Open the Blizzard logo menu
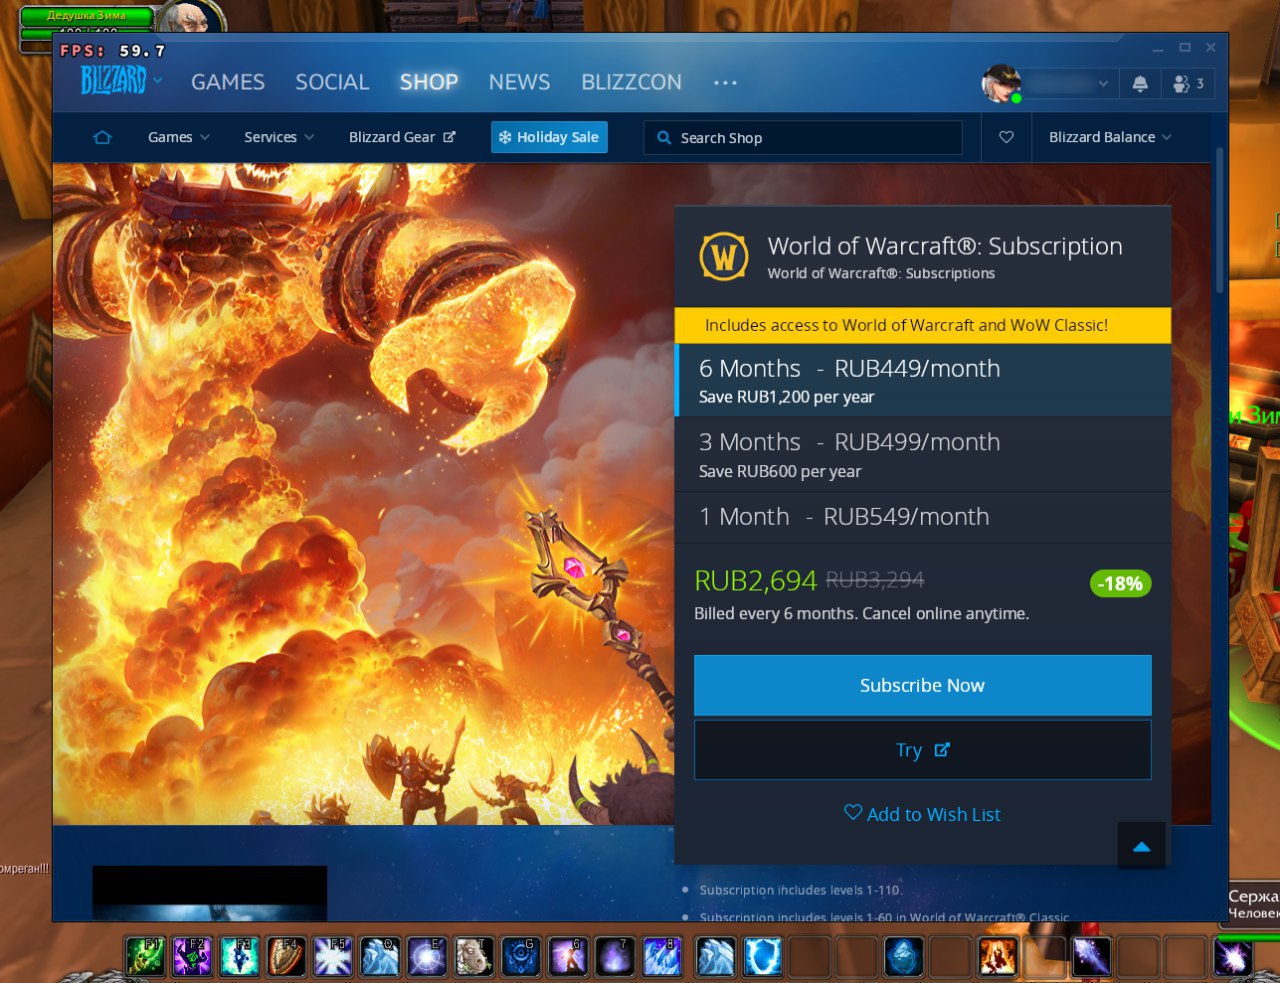This screenshot has width=1280, height=983. pyautogui.click(x=120, y=80)
